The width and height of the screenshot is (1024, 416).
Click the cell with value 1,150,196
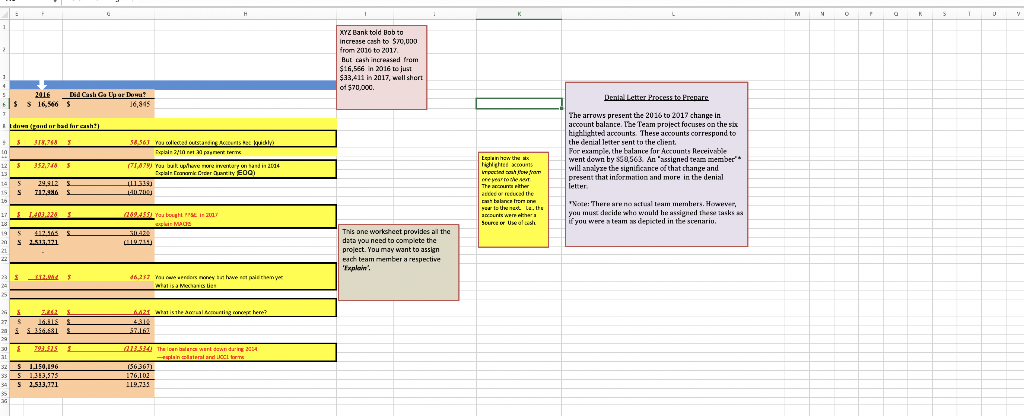click(x=44, y=367)
